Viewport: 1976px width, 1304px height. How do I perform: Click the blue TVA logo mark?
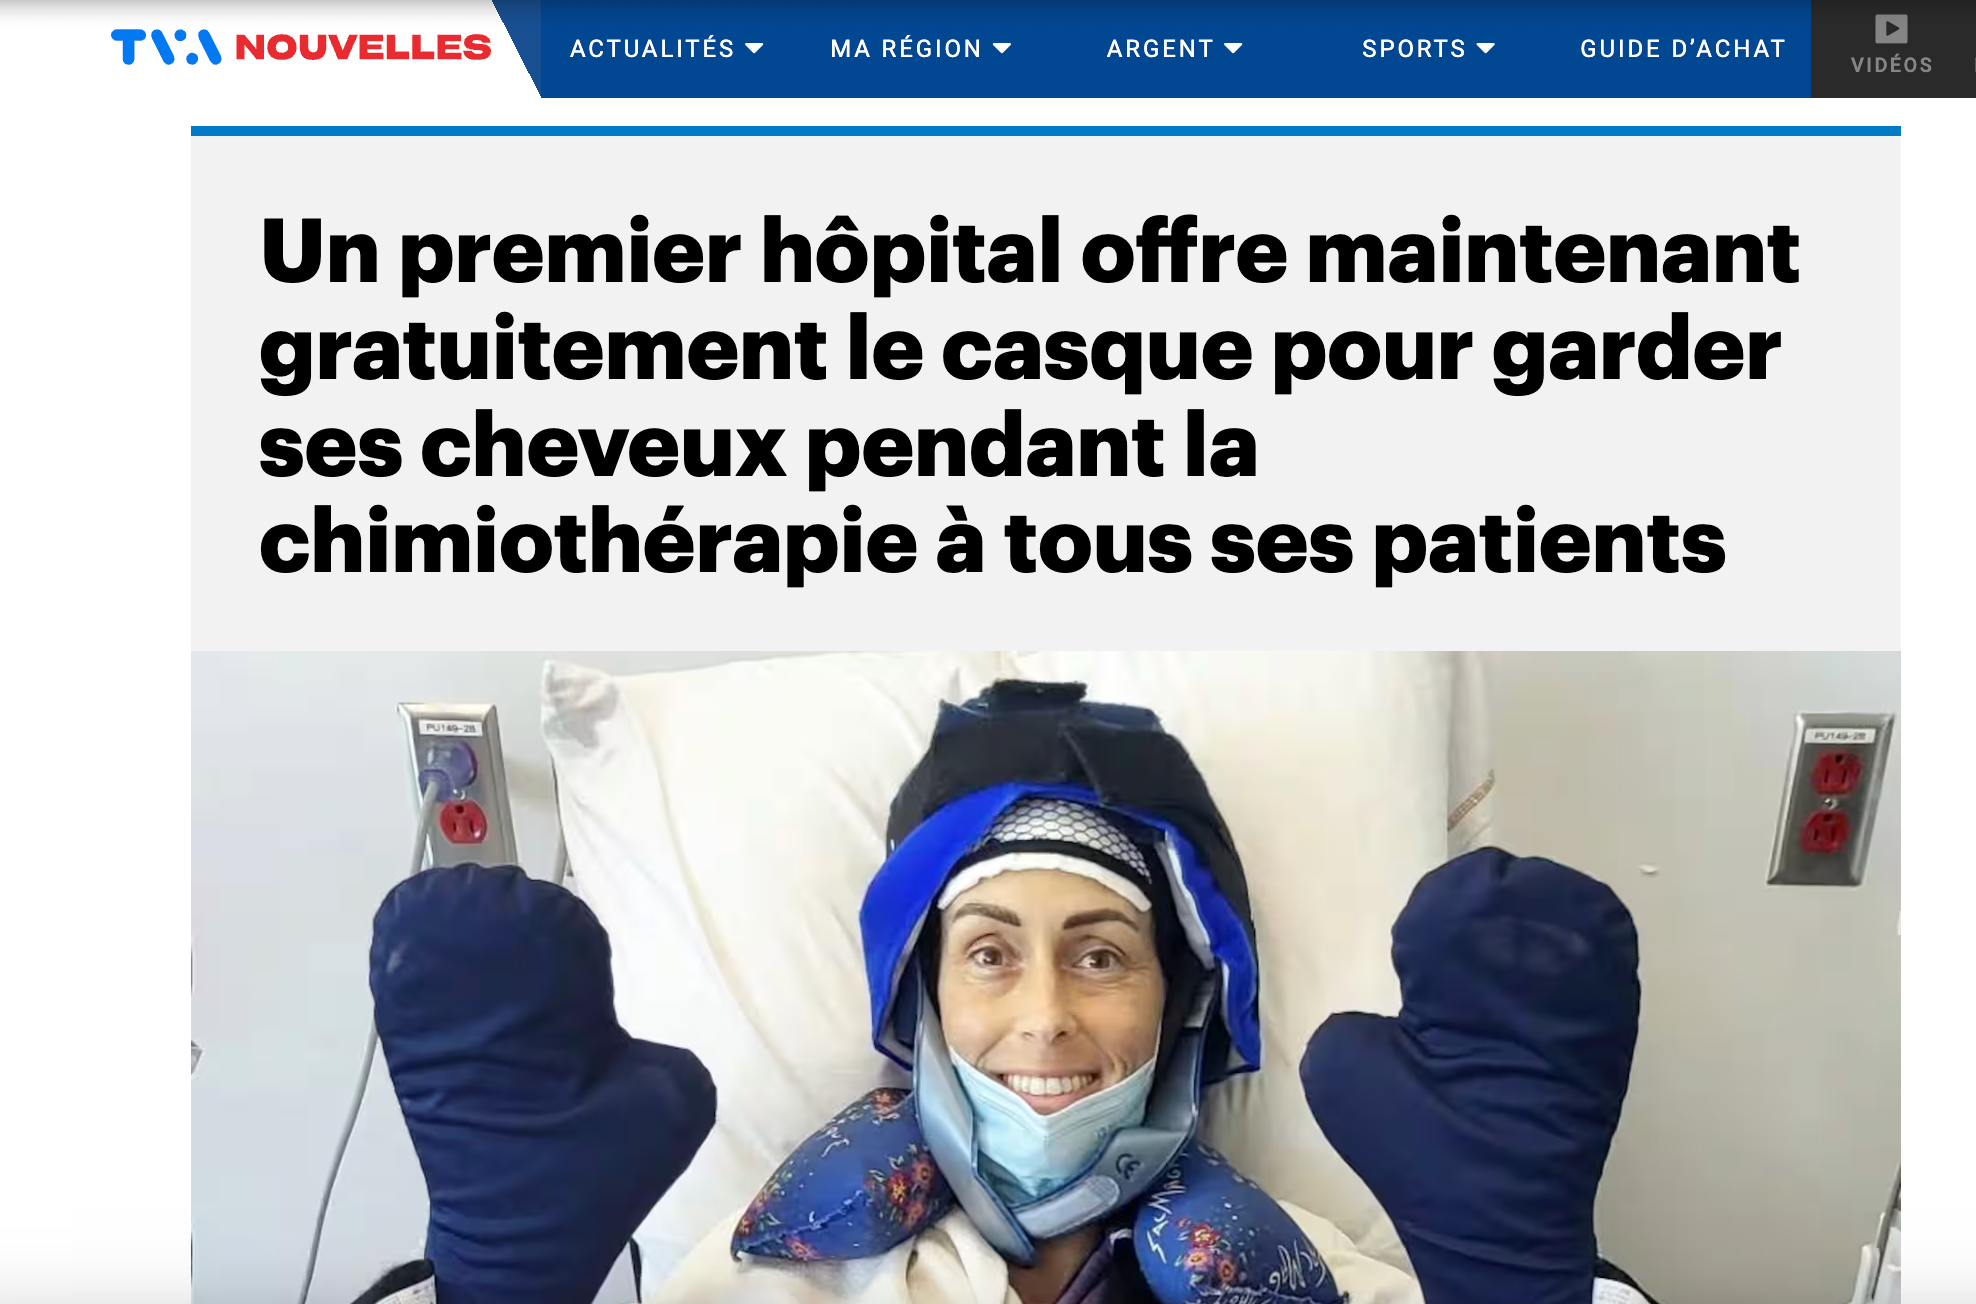[x=166, y=47]
